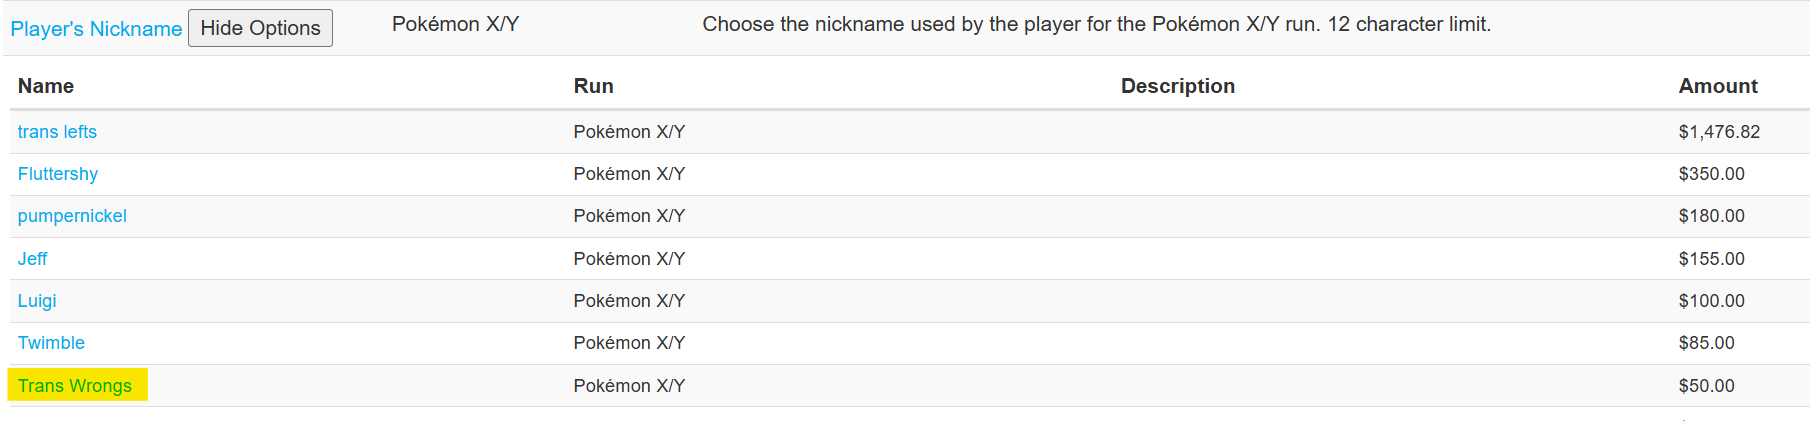Click the Name column header

(x=46, y=86)
